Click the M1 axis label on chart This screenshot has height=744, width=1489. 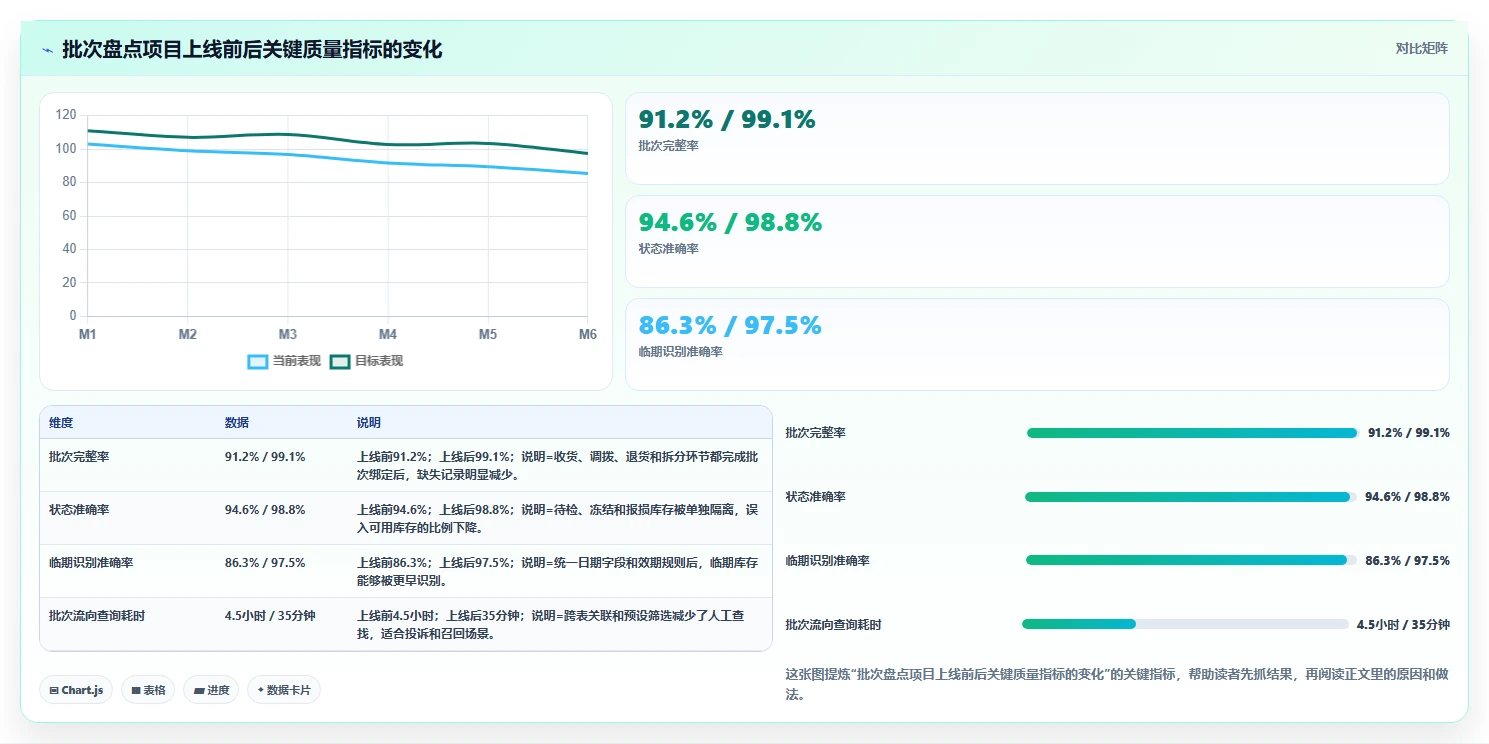point(88,335)
